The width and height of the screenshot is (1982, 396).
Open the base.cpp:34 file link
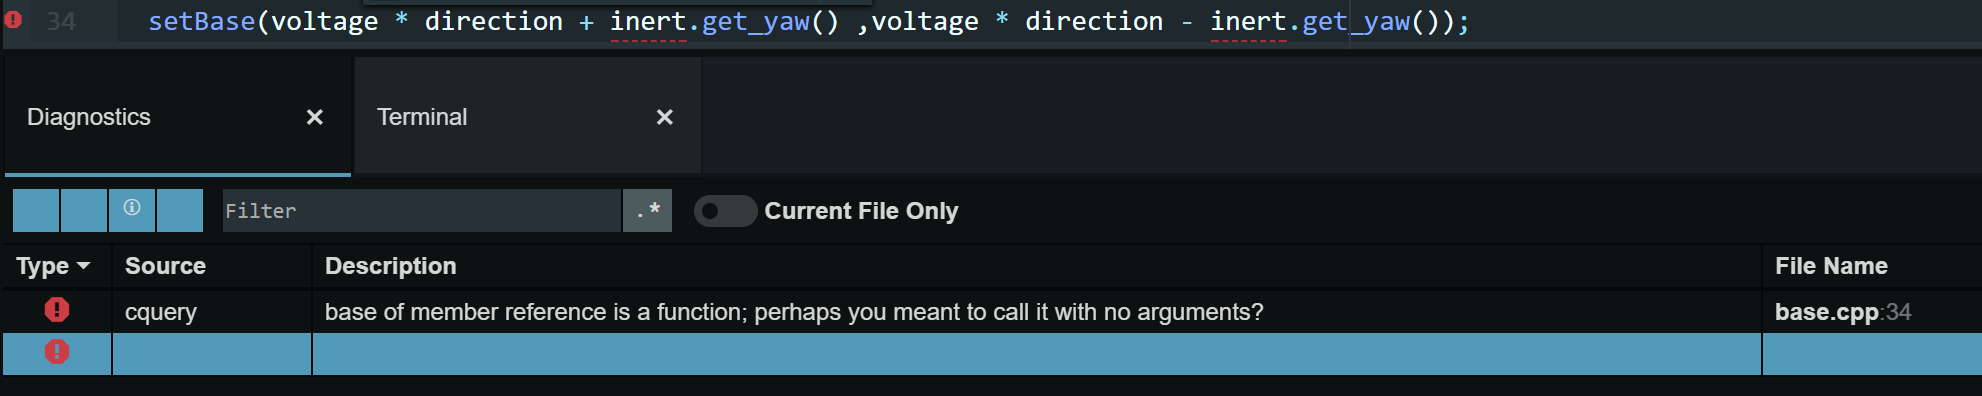(1842, 312)
